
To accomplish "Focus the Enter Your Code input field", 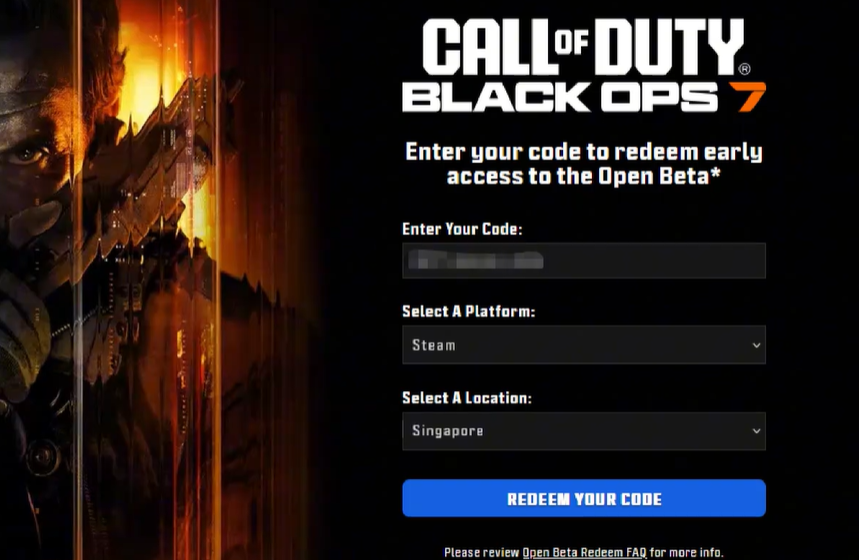I will coord(583,261).
